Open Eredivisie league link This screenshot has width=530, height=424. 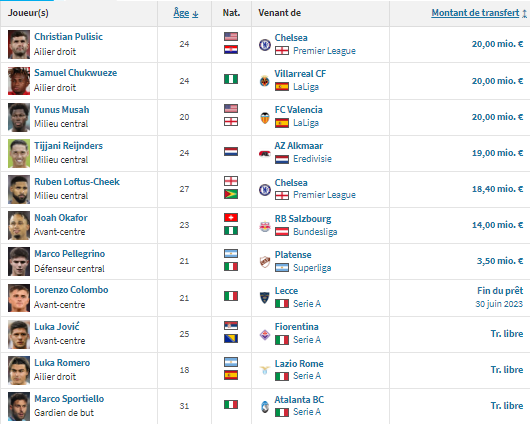[x=312, y=159]
